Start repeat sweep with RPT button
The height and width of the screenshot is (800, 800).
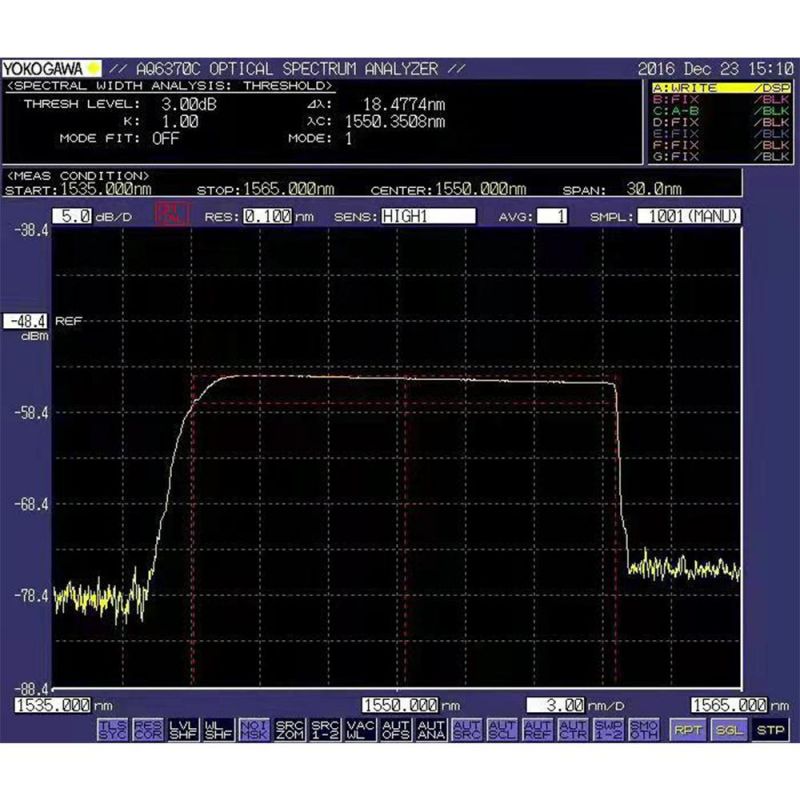[x=687, y=730]
